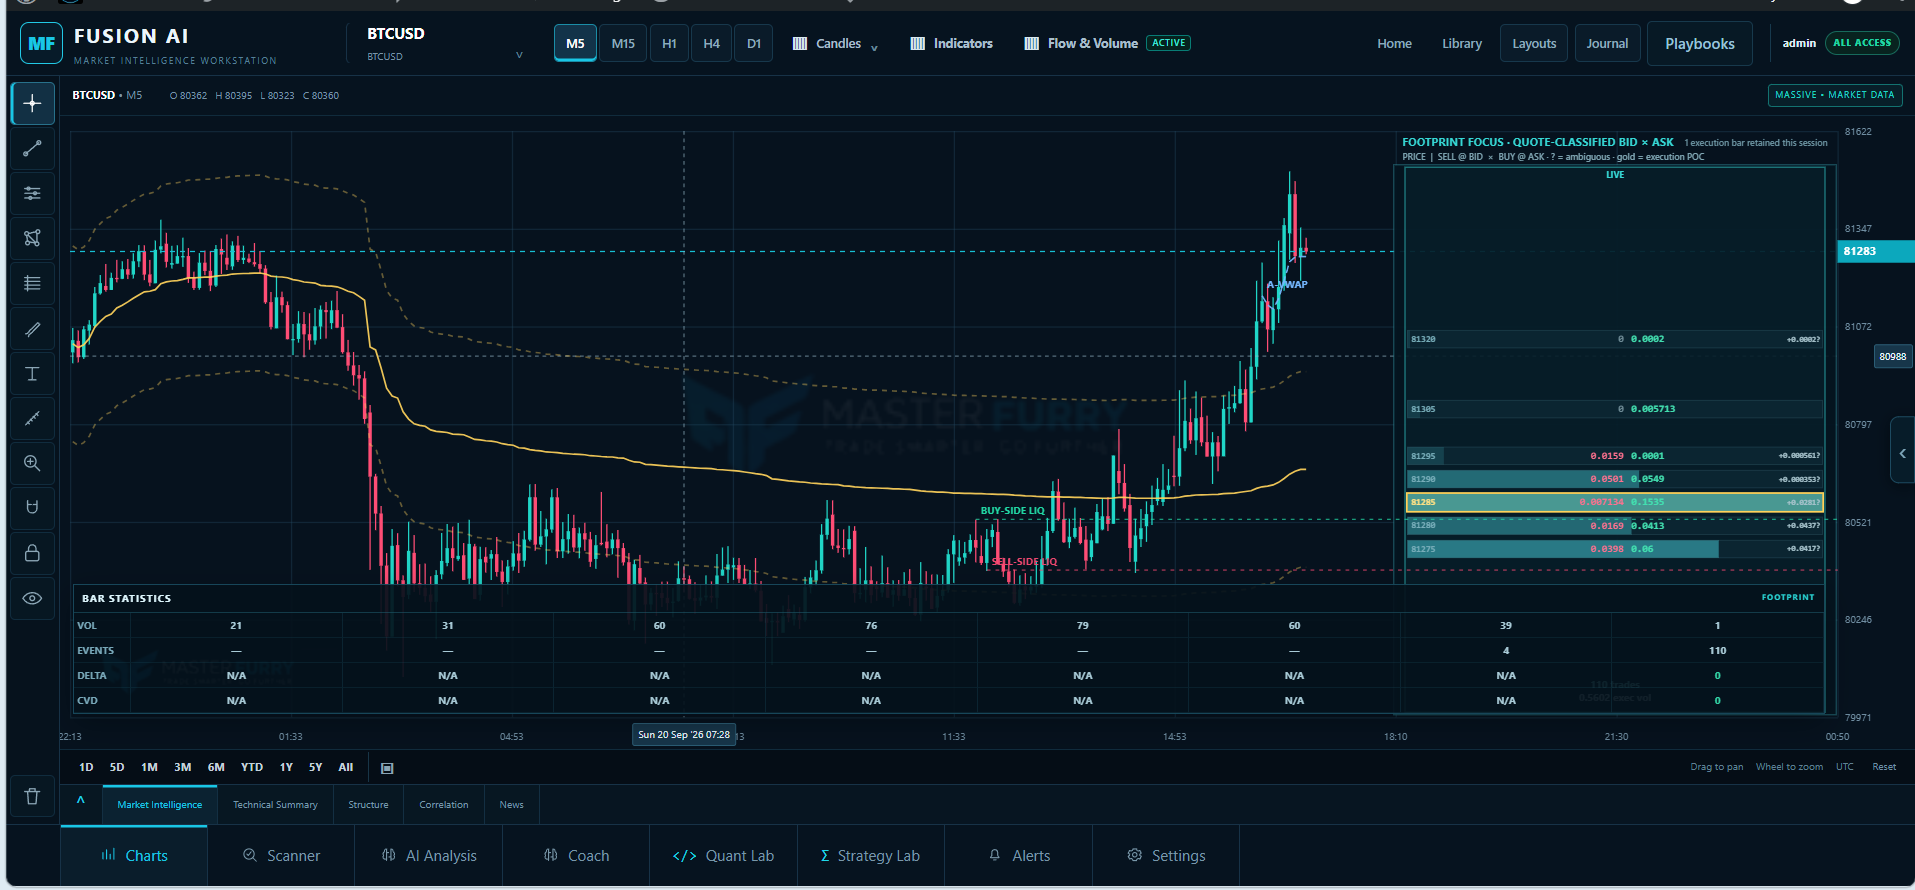
Task: Select the Fibonacci lines tool
Action: (32, 283)
